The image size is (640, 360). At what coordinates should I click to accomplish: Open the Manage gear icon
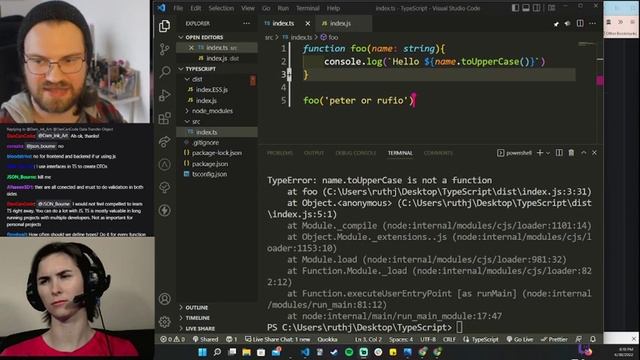click(x=164, y=322)
